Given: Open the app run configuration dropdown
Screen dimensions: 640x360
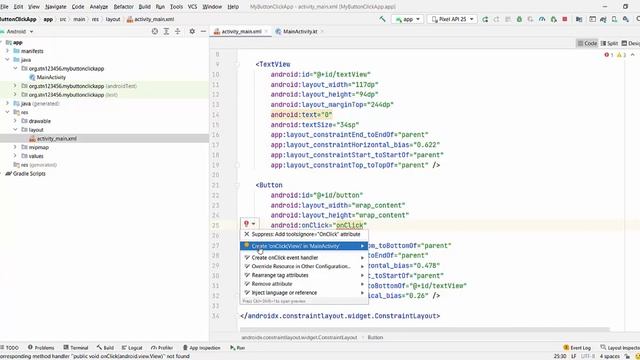Looking at the screenshot, I should click(407, 19).
